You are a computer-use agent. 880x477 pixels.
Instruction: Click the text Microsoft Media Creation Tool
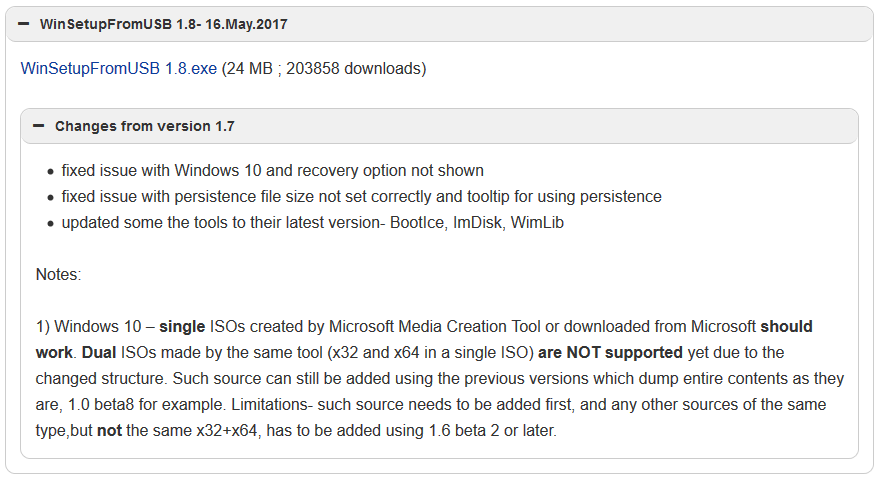[434, 327]
